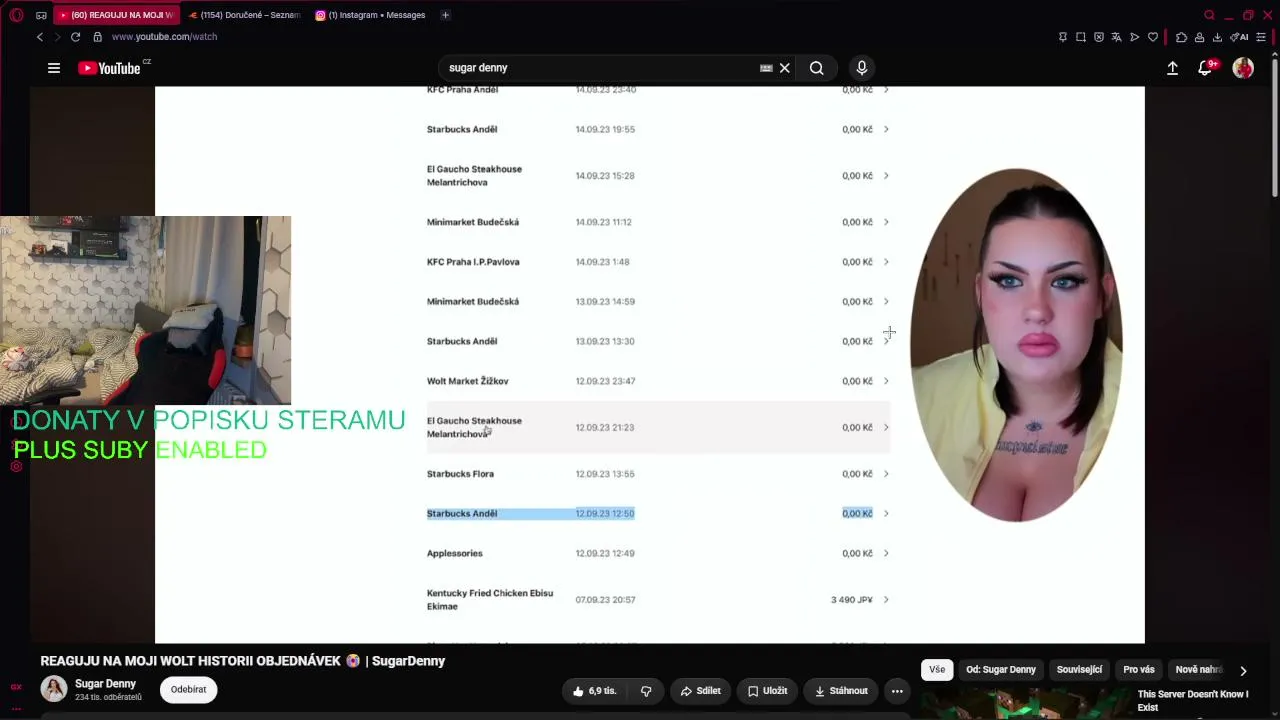
Task: Expand the Minimarket Budečská 14.09.23 order chevron
Action: click(x=886, y=222)
